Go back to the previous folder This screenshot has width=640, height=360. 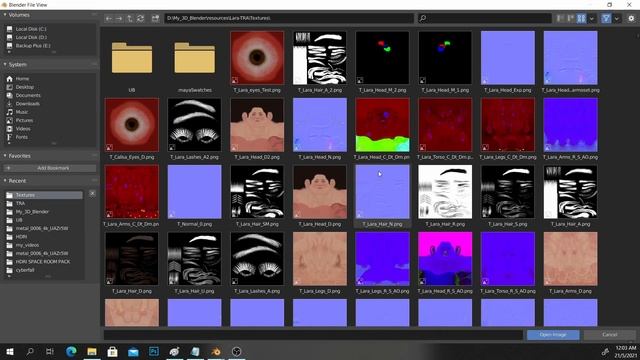[x=109, y=18]
